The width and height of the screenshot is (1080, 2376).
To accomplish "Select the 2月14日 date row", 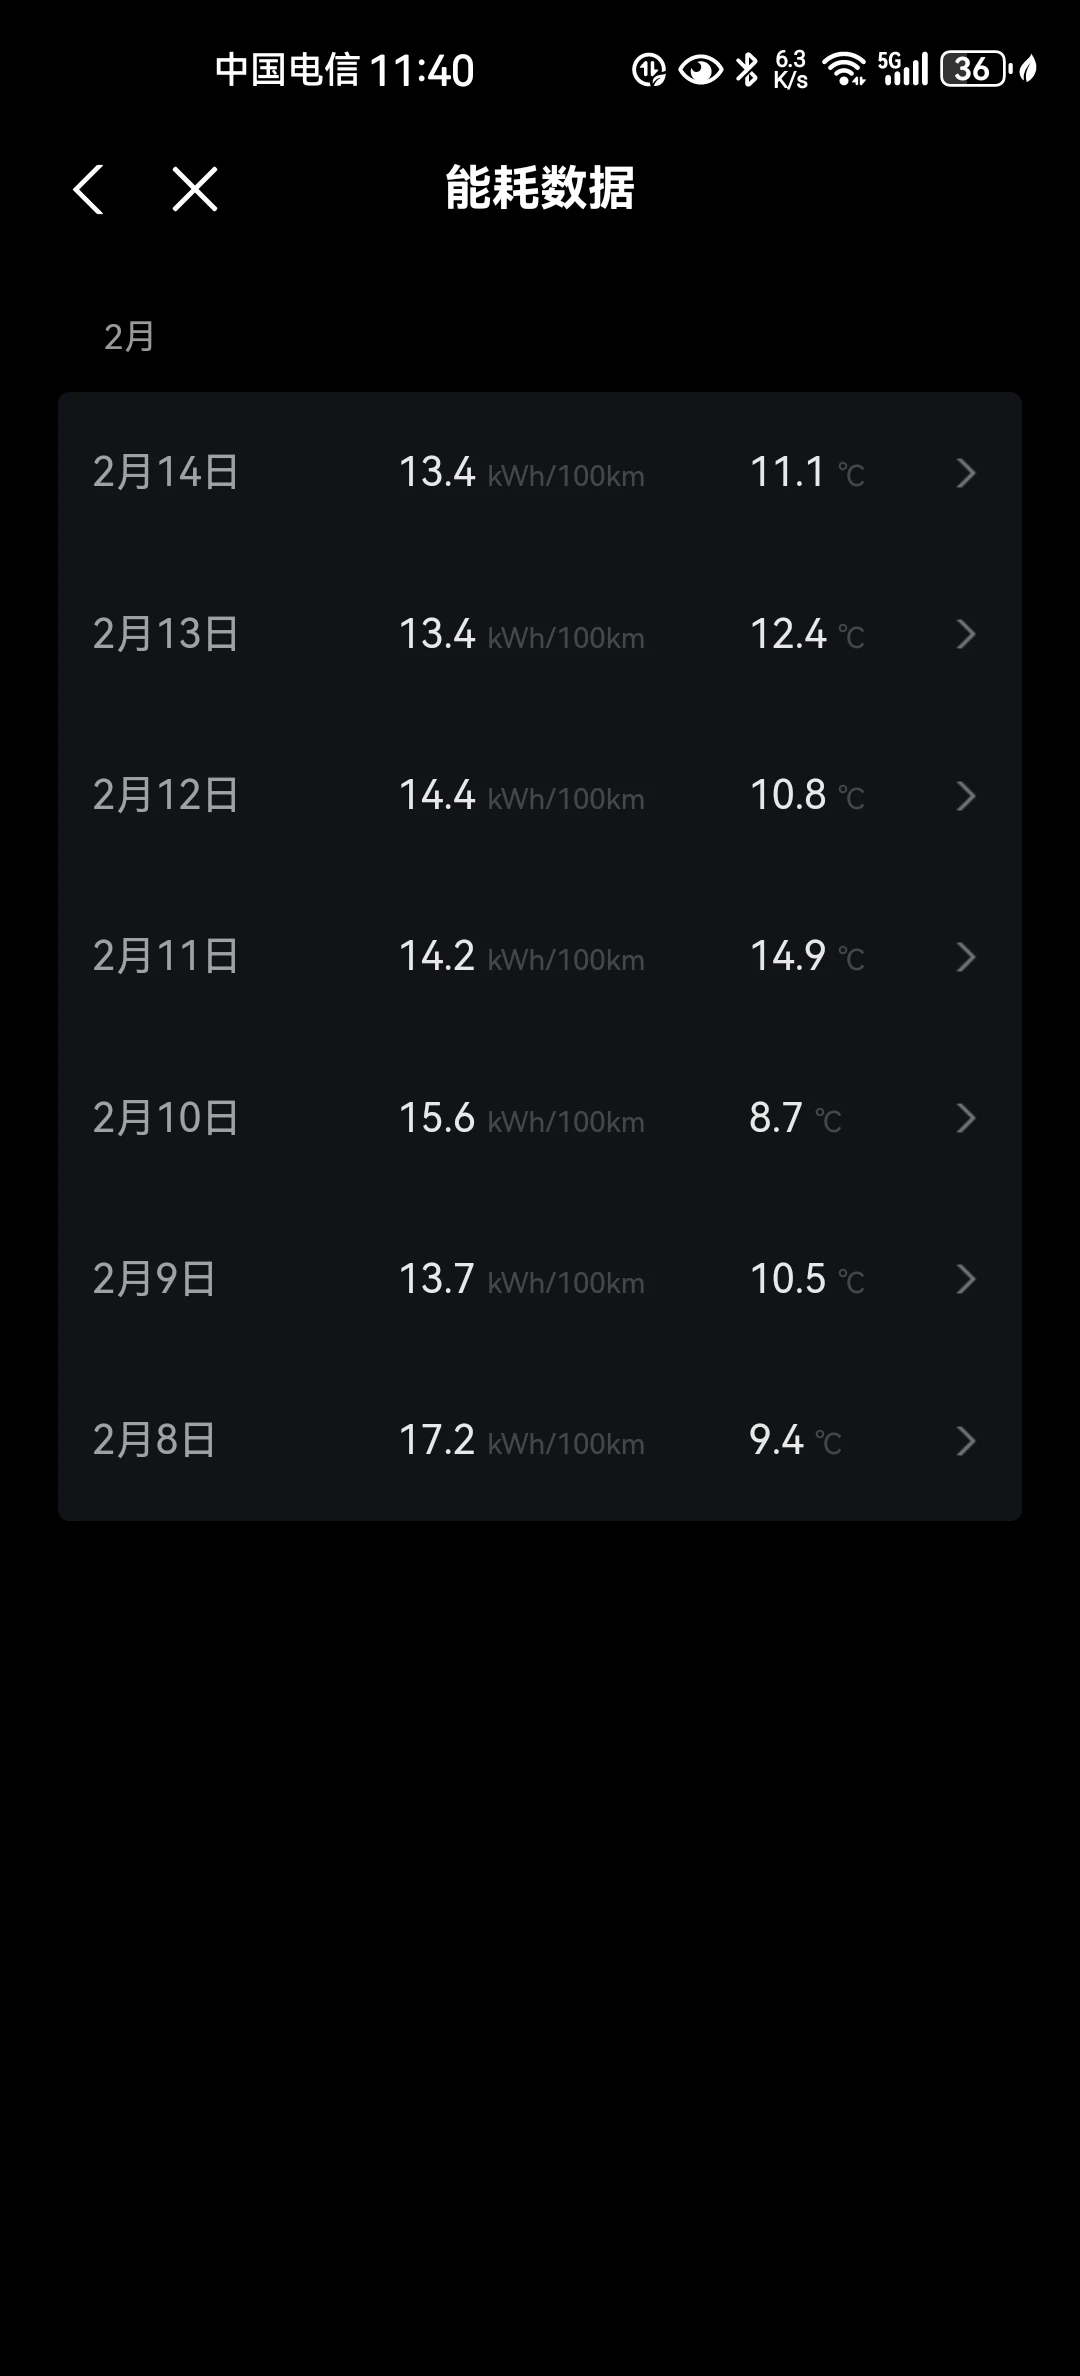I will point(540,473).
